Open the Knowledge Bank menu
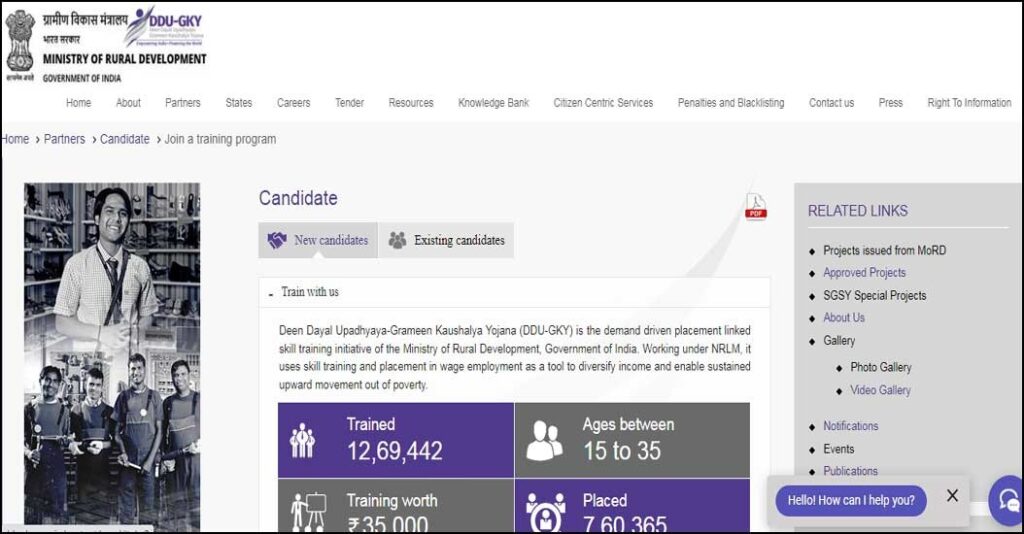This screenshot has height=534, width=1024. tap(493, 103)
